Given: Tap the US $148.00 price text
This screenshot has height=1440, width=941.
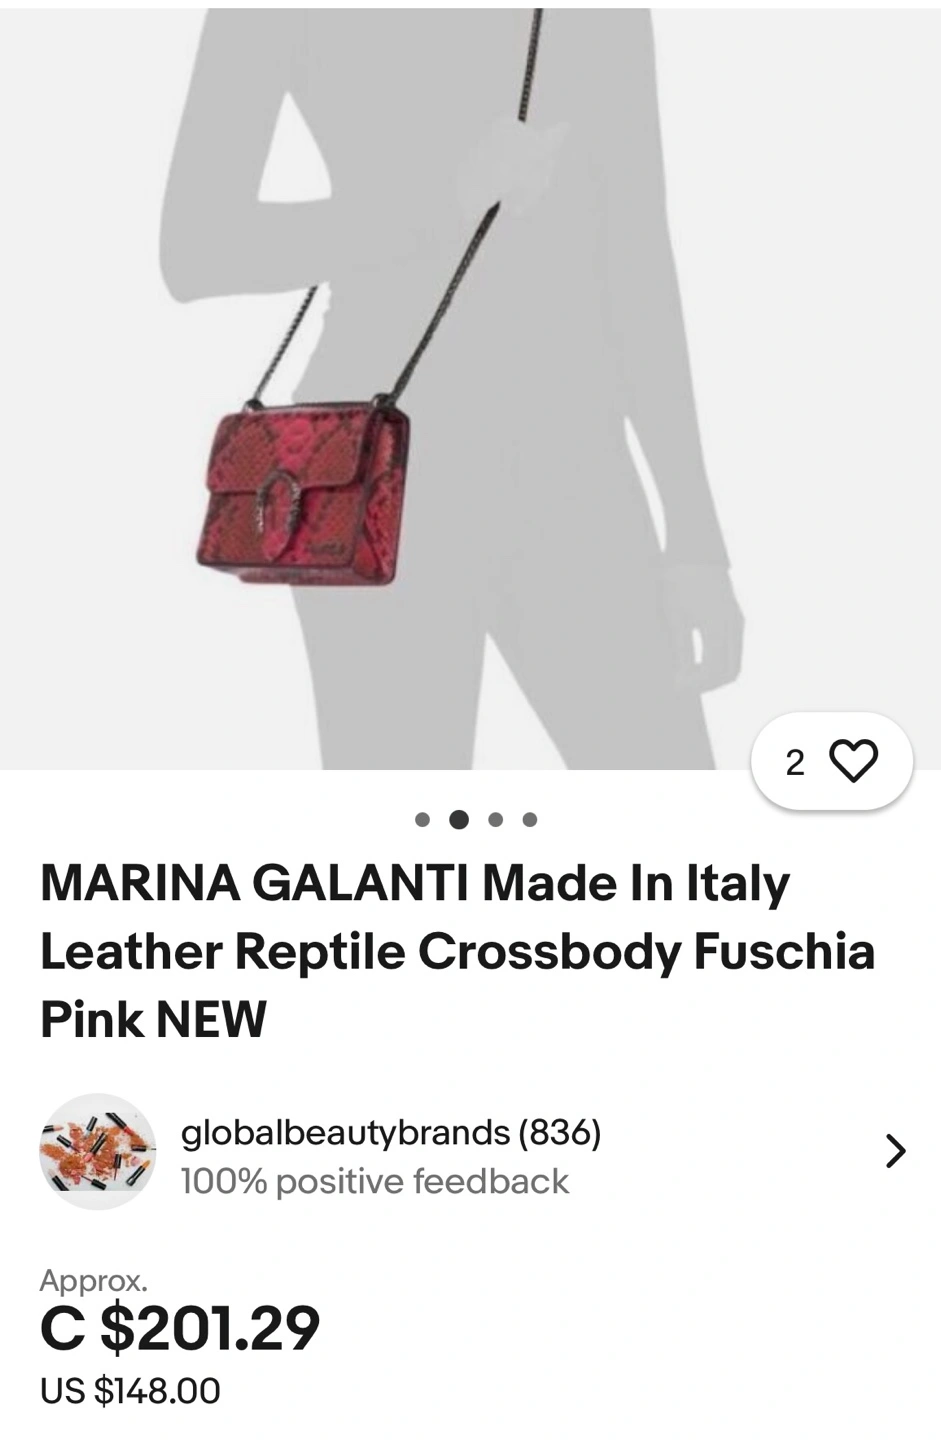Looking at the screenshot, I should [130, 1391].
